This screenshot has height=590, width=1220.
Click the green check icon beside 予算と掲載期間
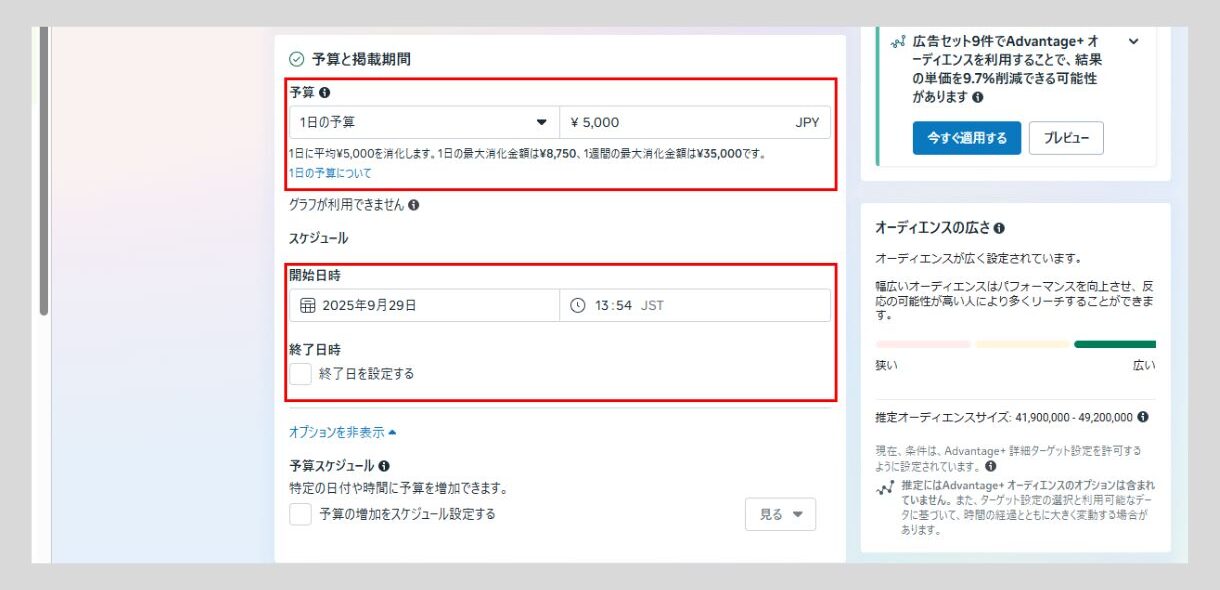coord(296,59)
